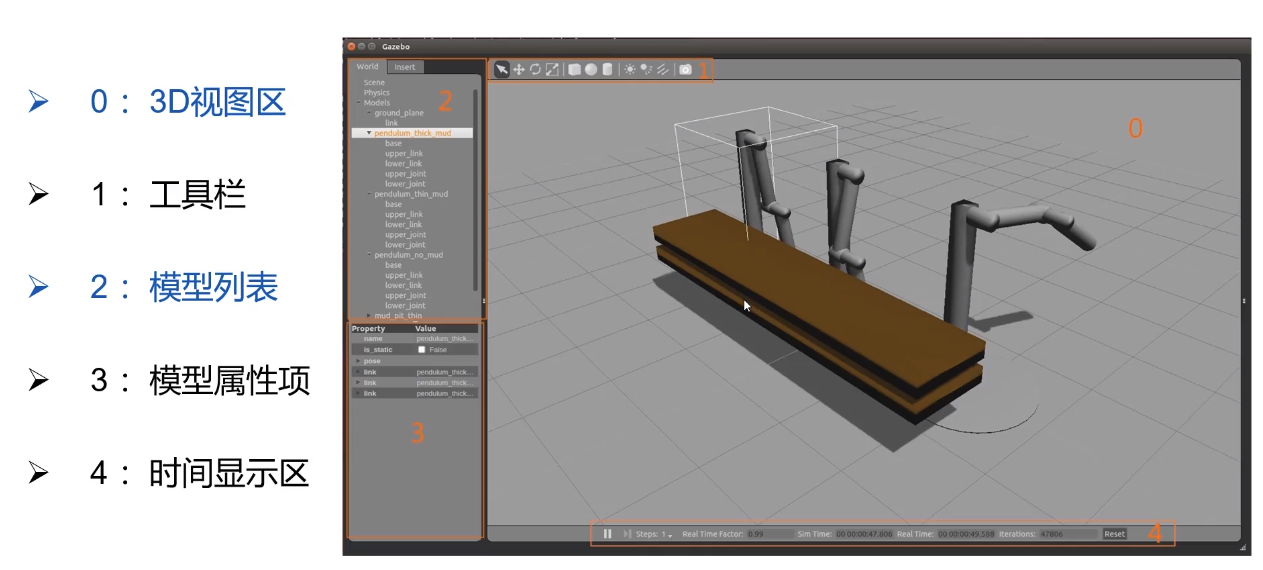Collapse the pendulum_thin_mud node arrow
Image resolution: width=1263 pixels, height=570 pixels.
coord(368,194)
